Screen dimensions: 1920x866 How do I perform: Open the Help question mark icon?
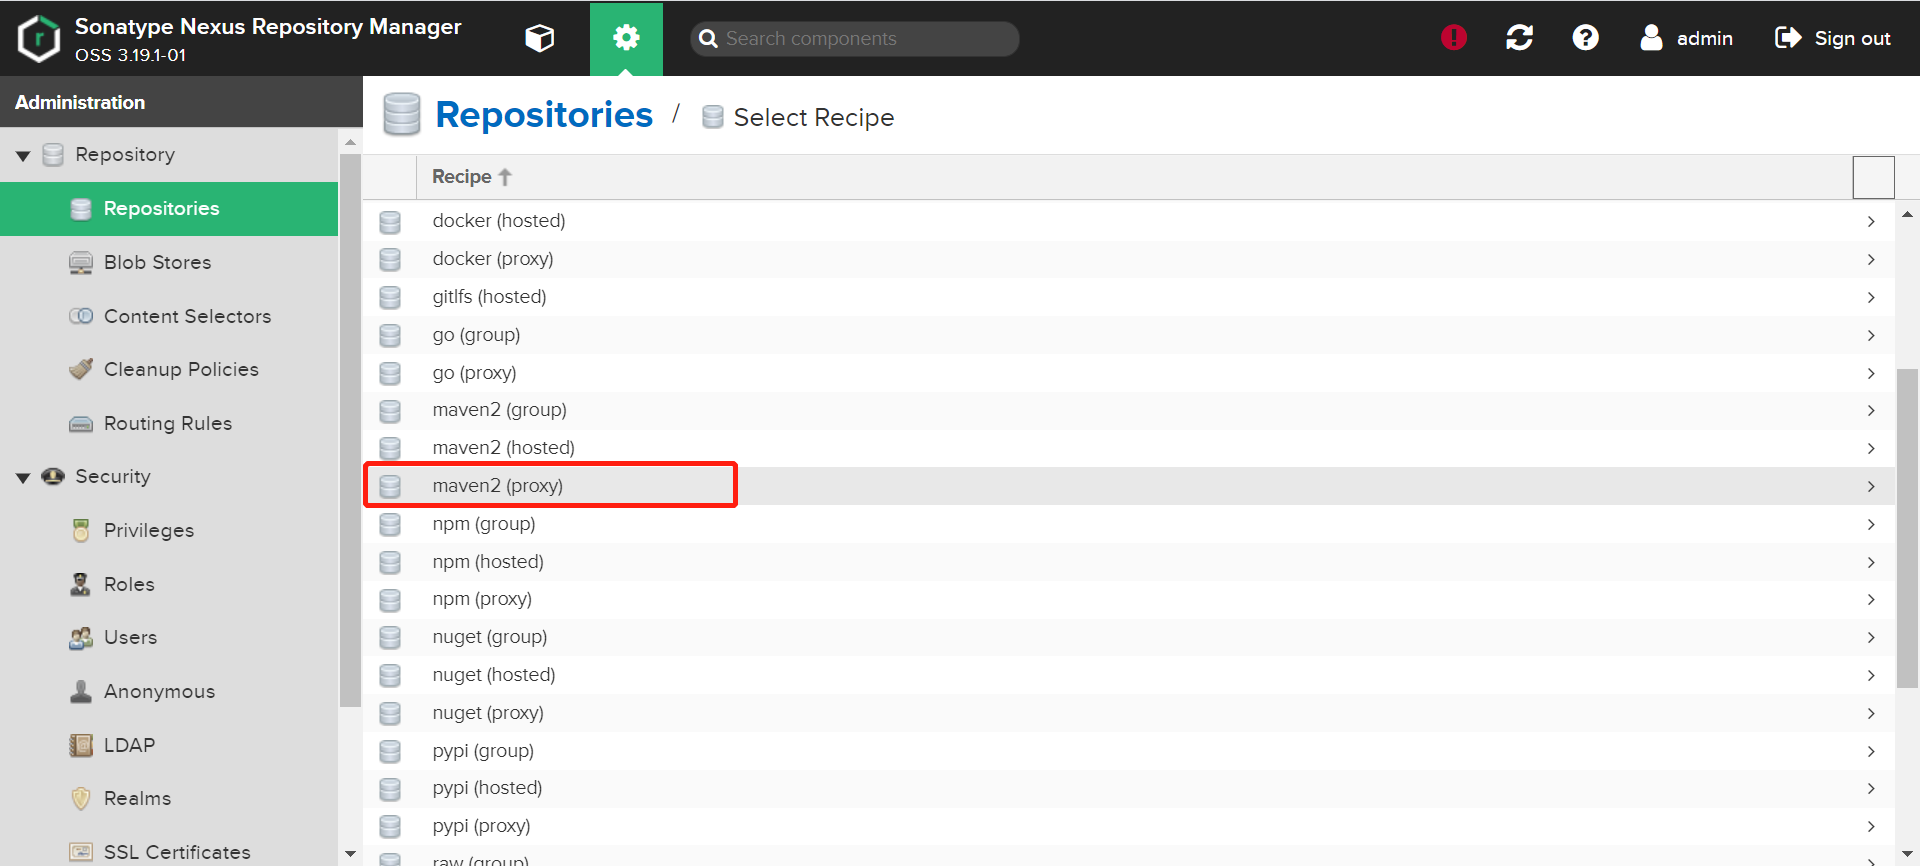point(1586,38)
